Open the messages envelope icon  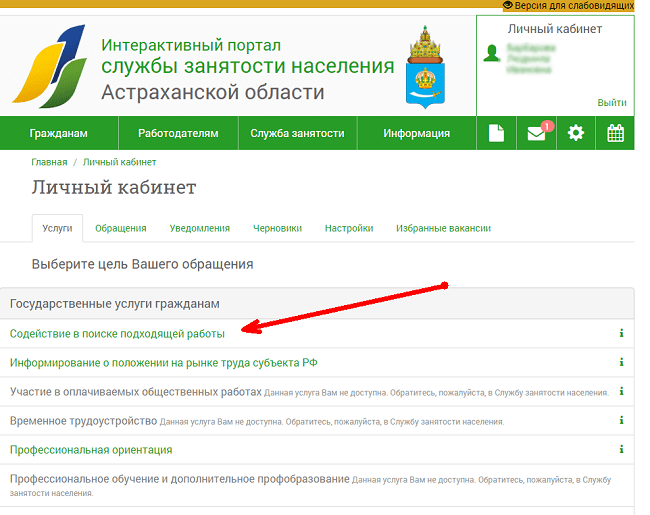click(x=536, y=134)
